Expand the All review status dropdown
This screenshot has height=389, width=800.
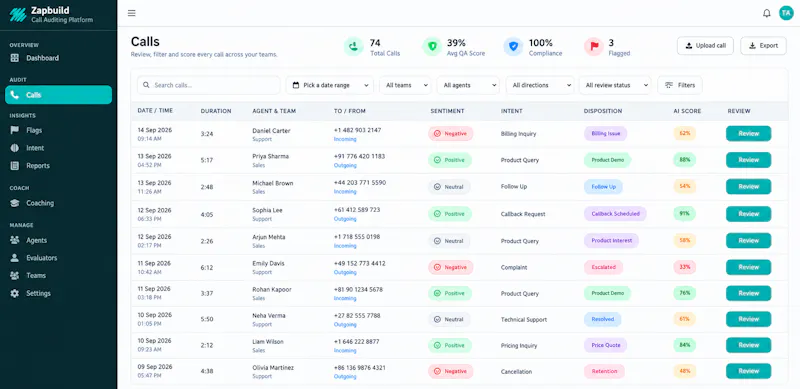click(615, 85)
